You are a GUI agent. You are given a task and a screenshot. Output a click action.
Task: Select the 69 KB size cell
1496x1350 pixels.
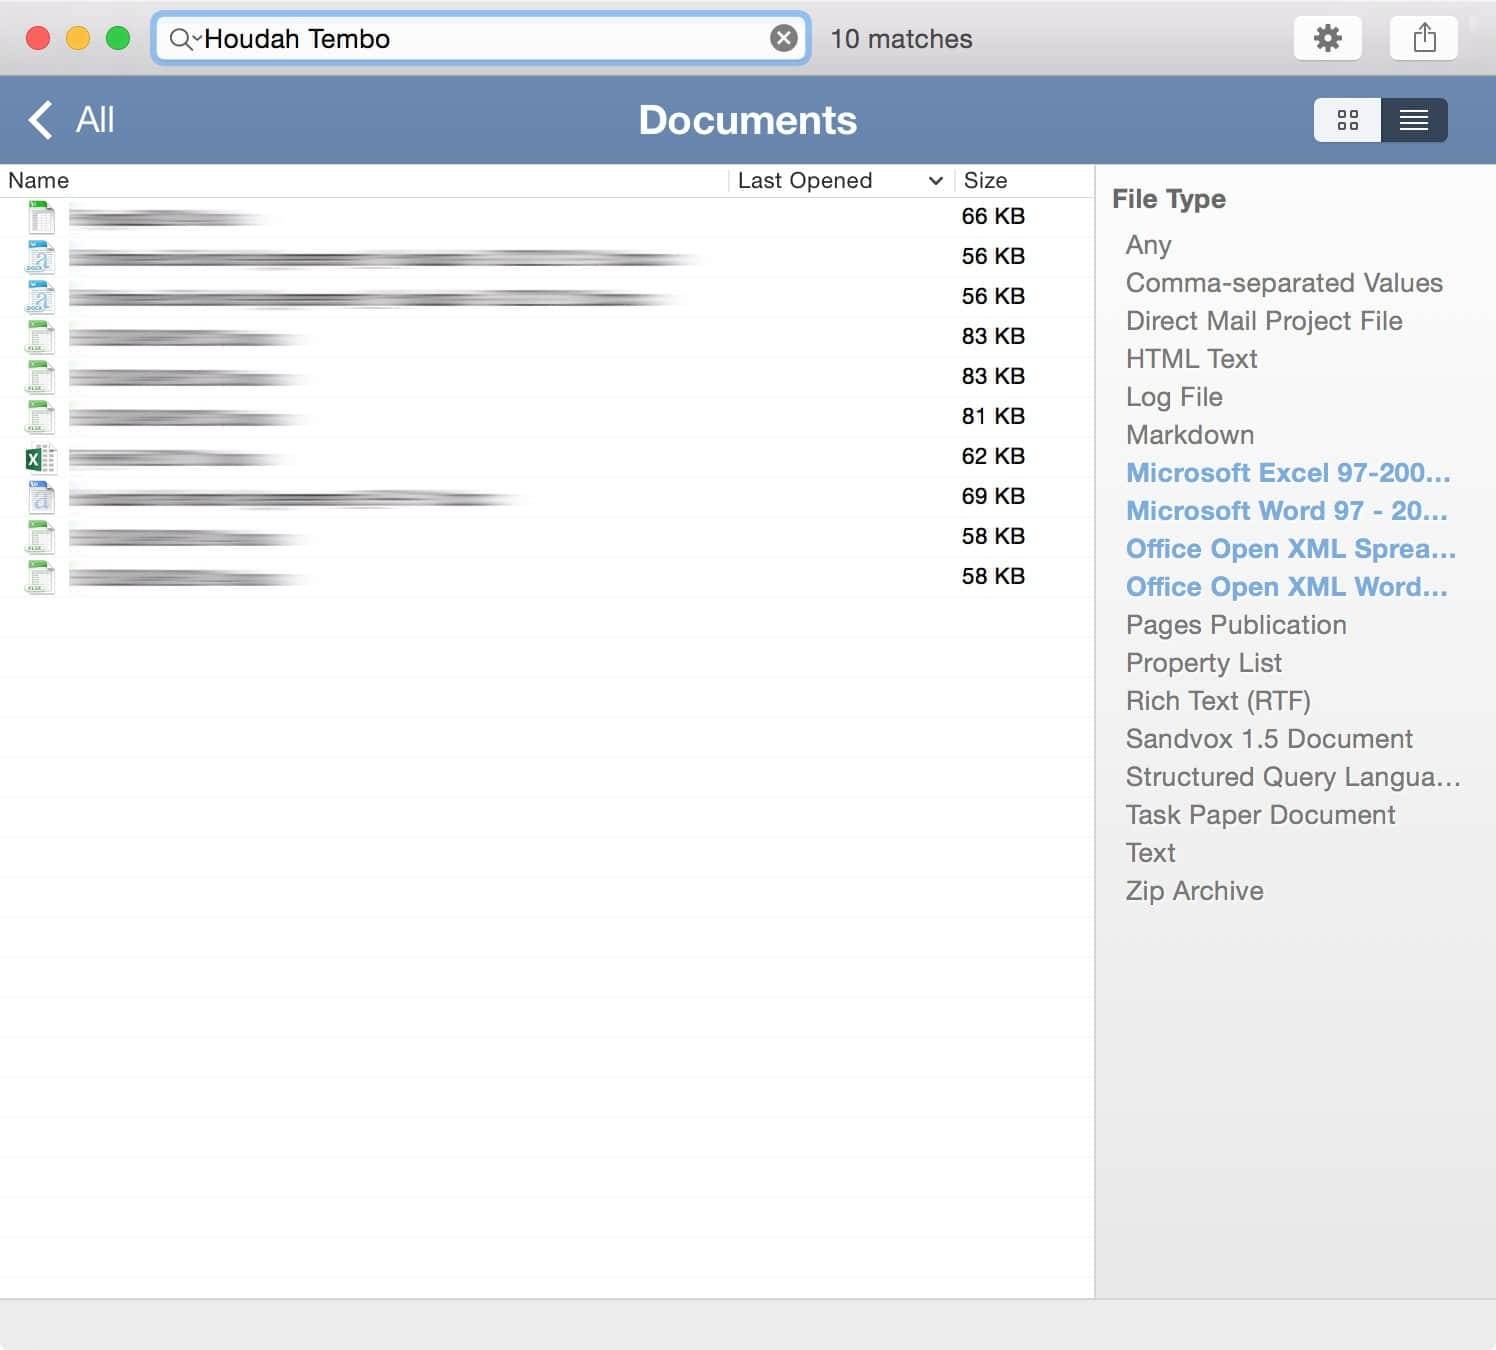[993, 497]
